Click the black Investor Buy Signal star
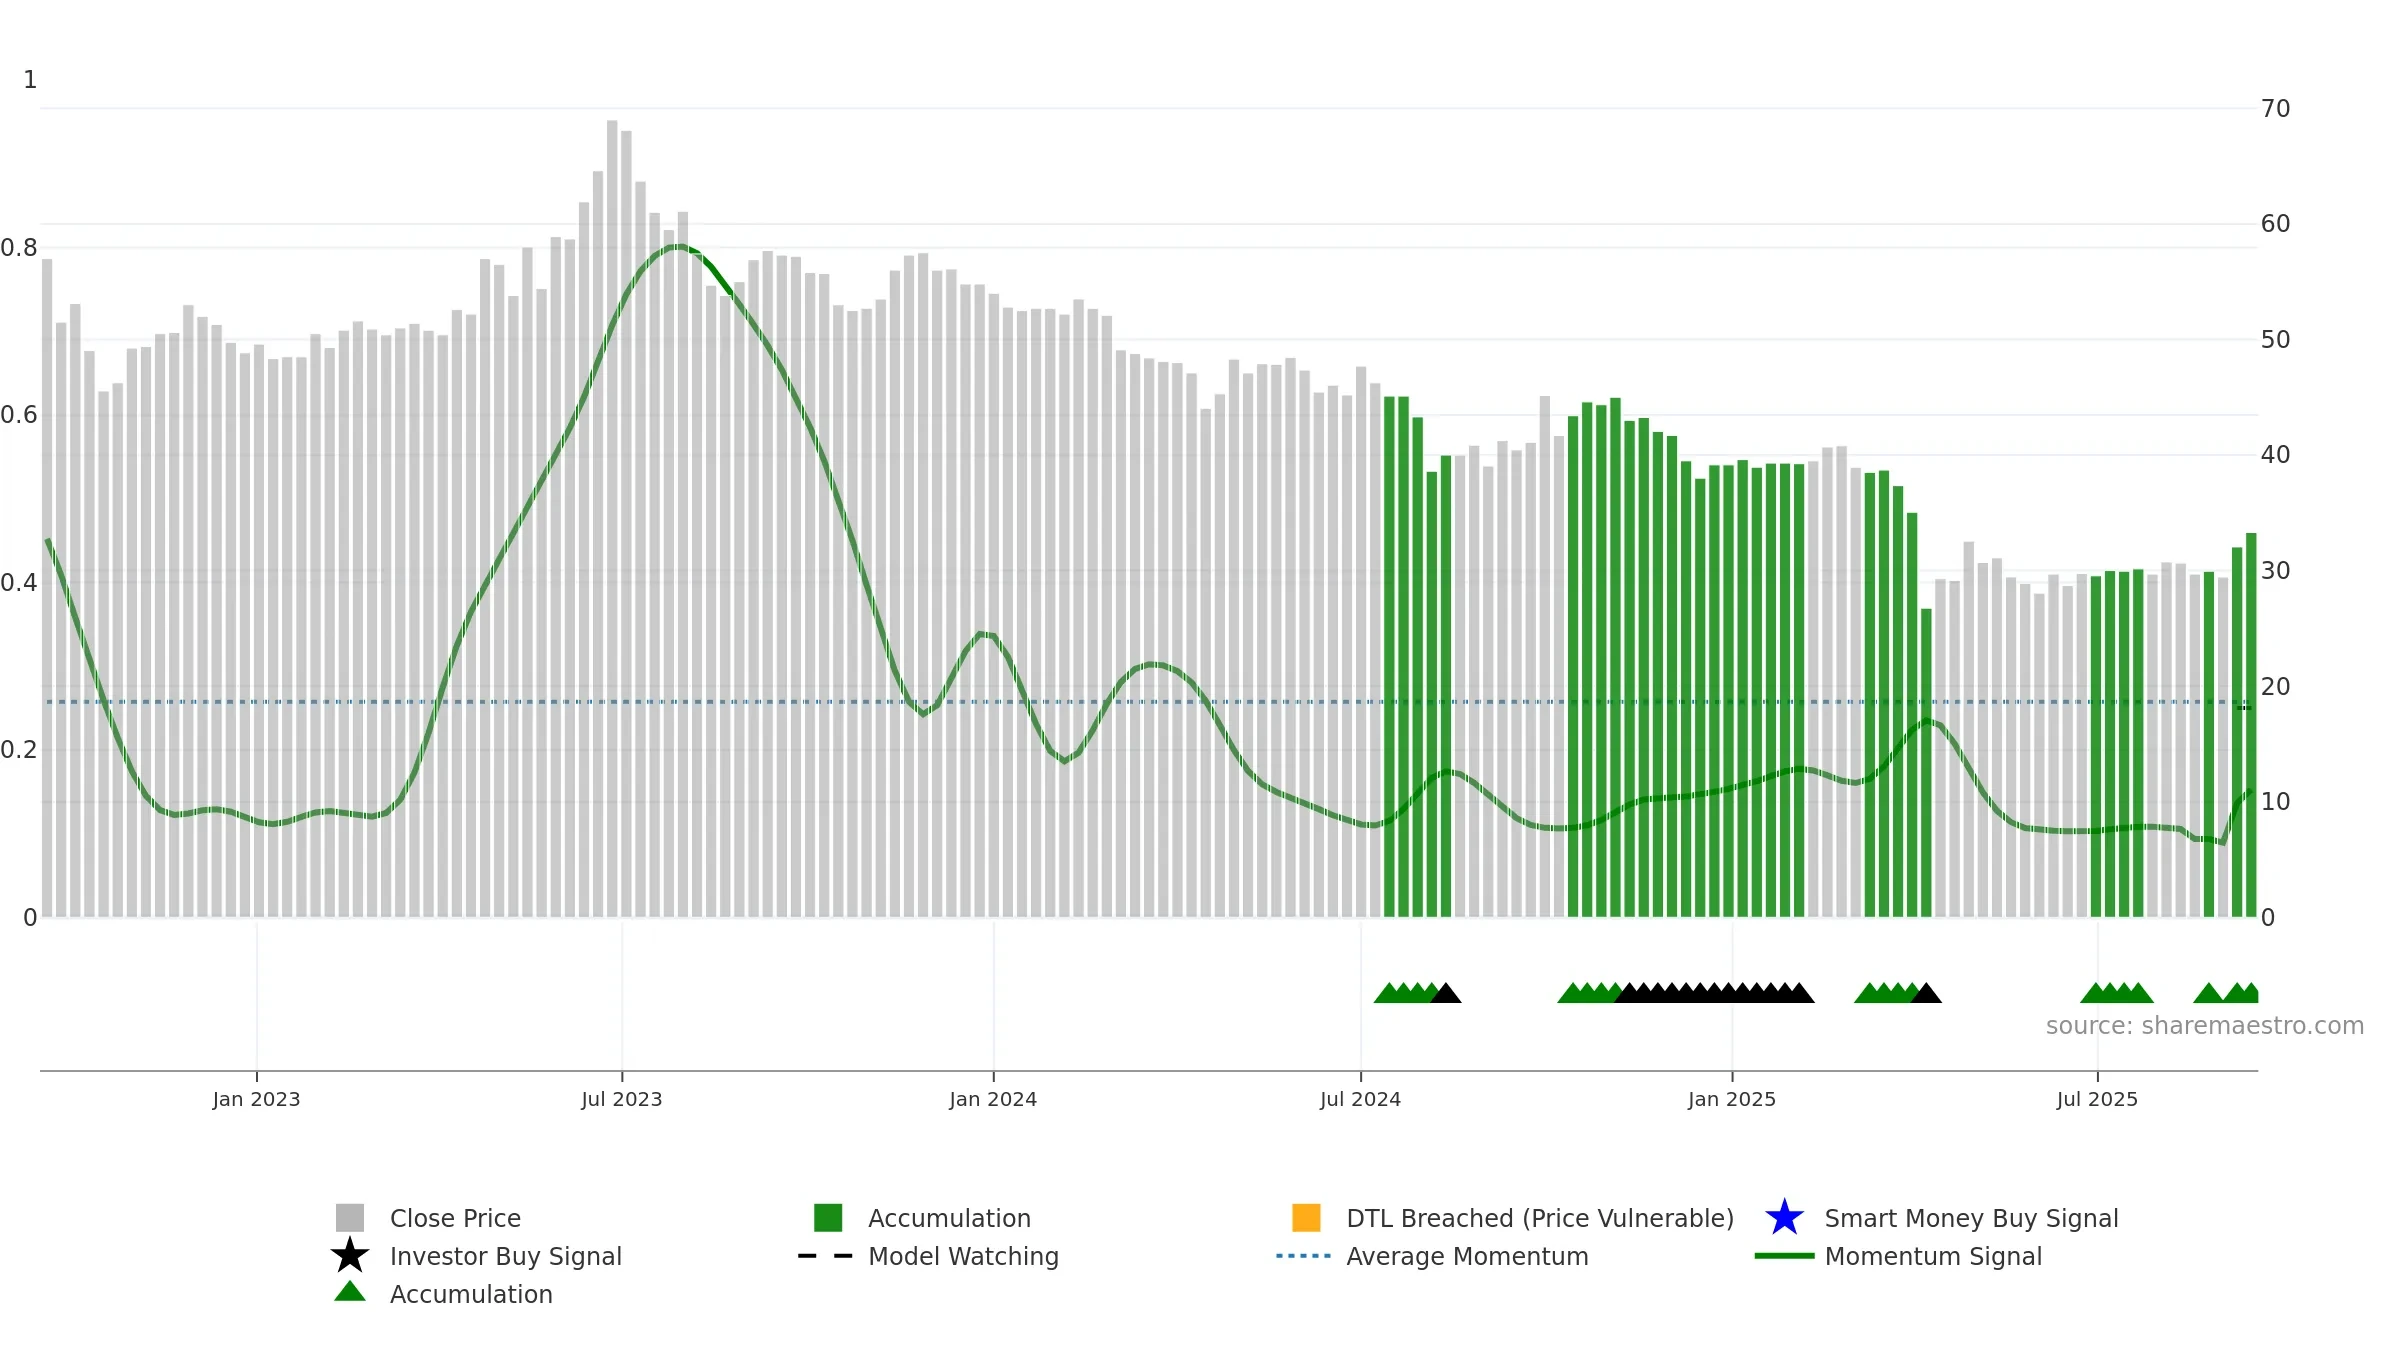The height and width of the screenshot is (1350, 2400). (350, 1256)
